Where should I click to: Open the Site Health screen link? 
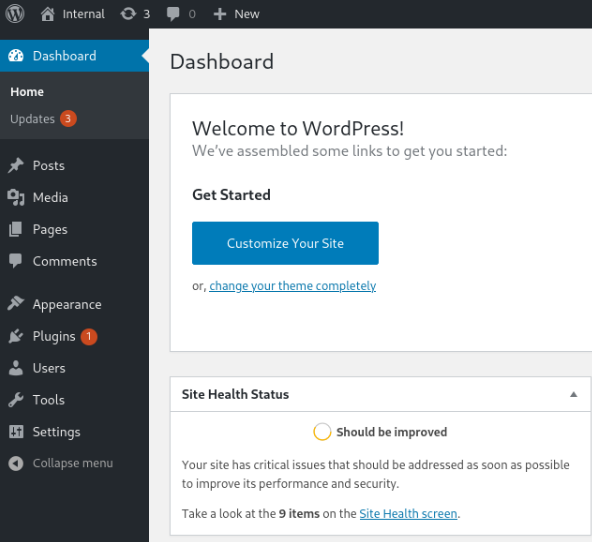click(x=408, y=513)
